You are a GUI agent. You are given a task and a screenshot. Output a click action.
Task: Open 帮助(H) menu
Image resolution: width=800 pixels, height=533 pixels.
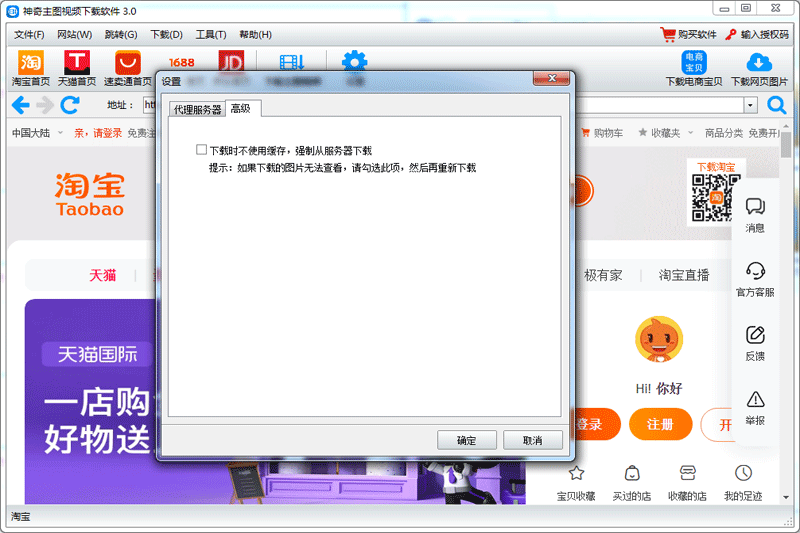[256, 35]
